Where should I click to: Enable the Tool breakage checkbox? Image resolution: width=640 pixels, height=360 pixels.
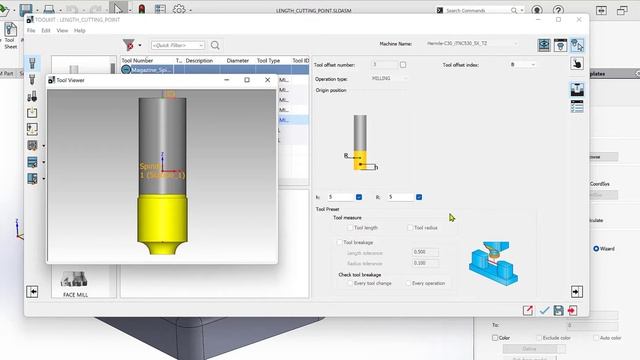point(339,242)
